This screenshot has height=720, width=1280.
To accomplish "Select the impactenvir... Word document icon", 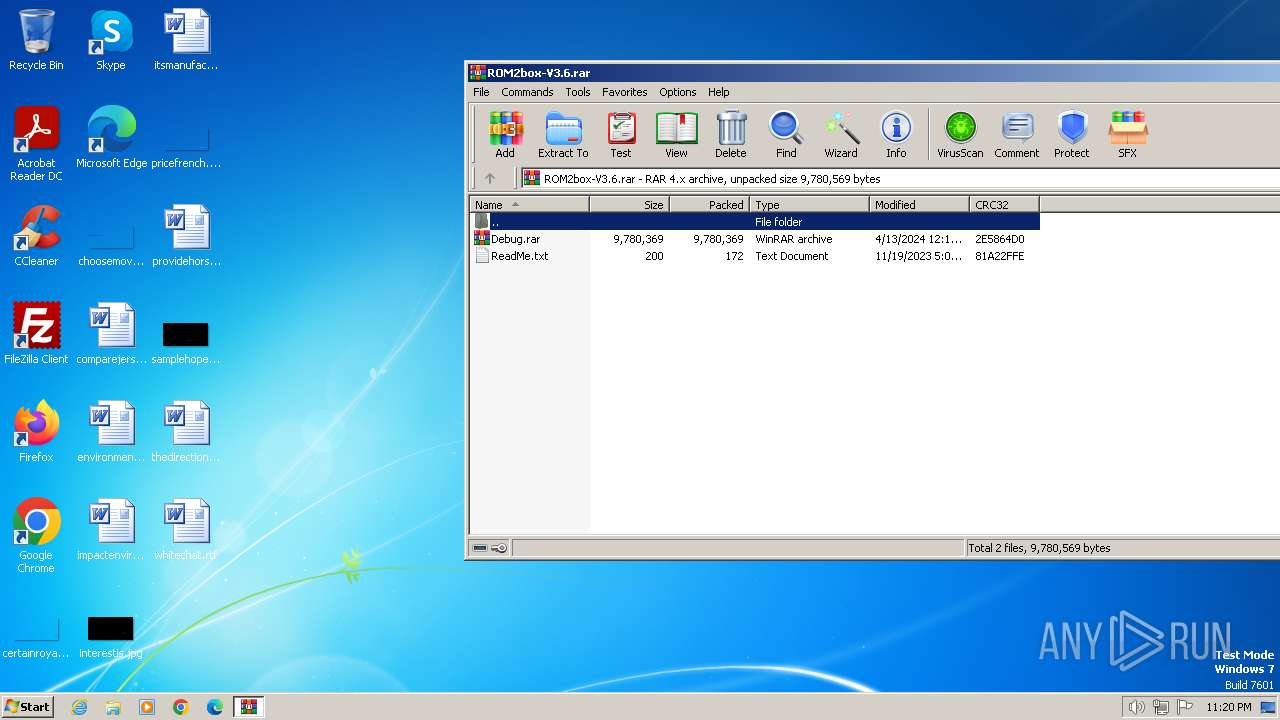I will 111,530.
